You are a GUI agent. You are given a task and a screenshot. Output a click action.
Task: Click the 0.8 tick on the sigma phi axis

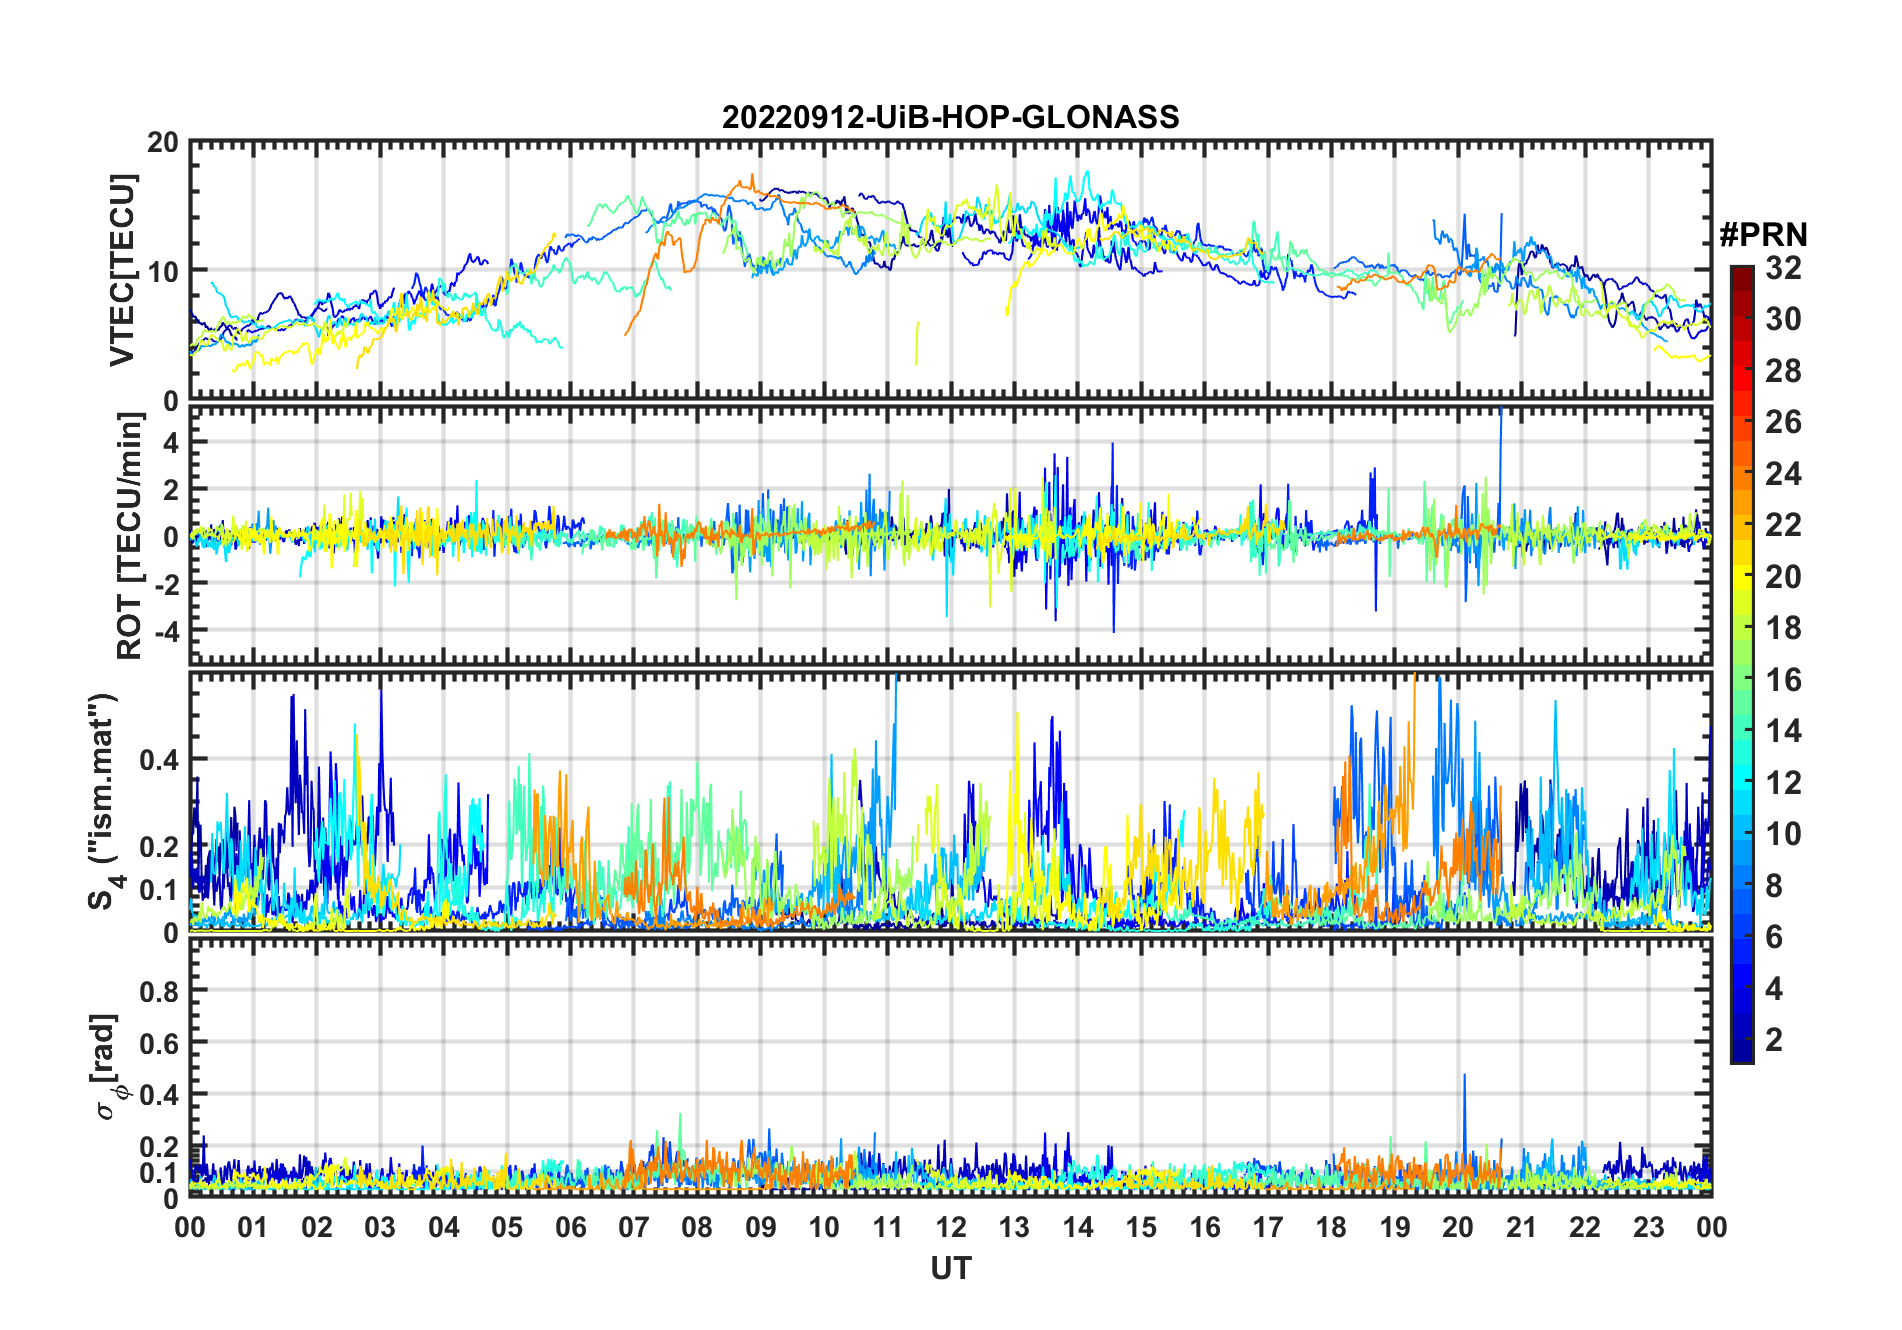pos(158,992)
